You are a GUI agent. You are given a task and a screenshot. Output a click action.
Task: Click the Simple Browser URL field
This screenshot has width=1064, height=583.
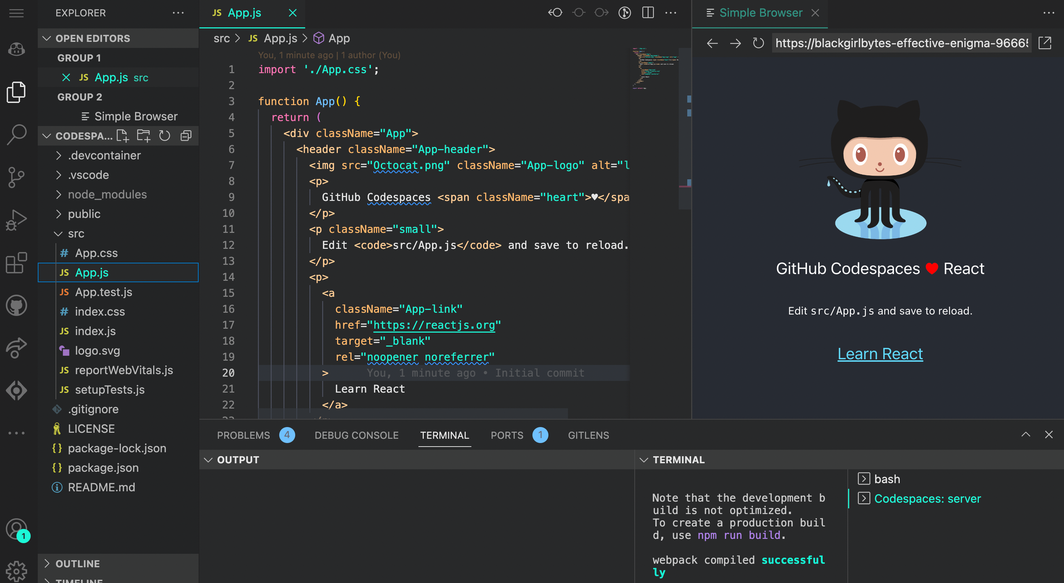point(902,43)
